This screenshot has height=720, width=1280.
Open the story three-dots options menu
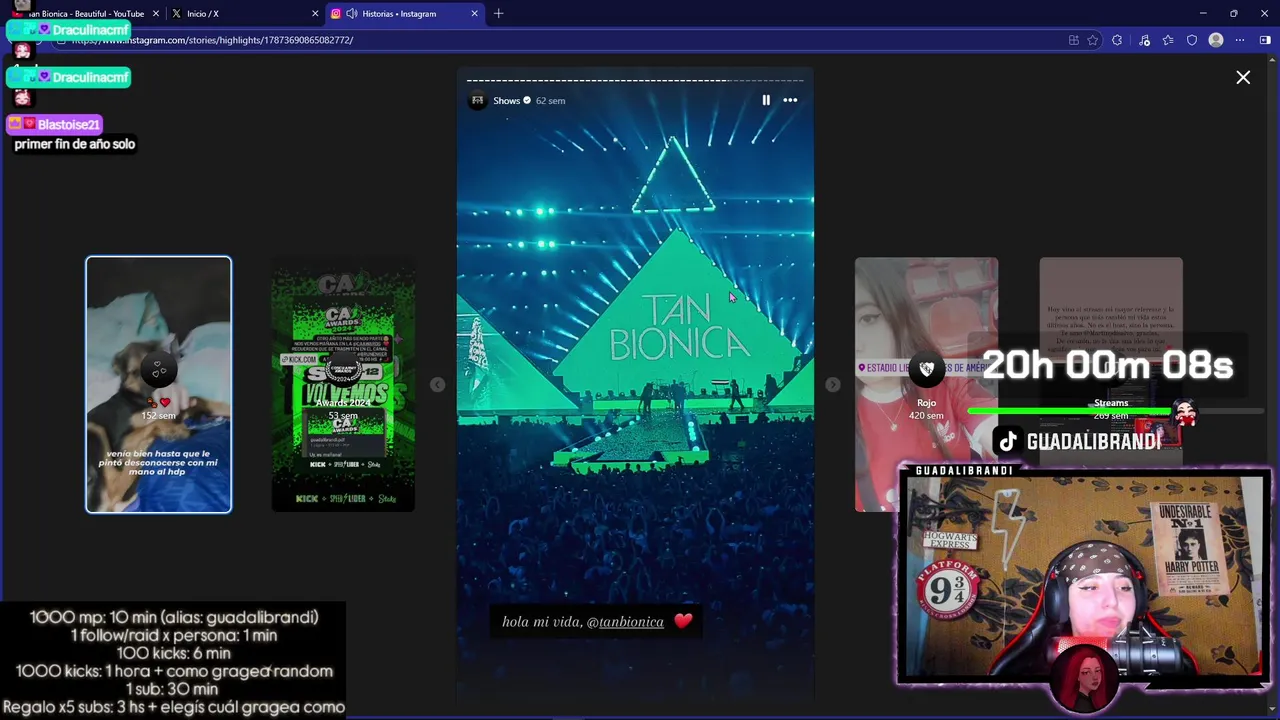click(790, 100)
